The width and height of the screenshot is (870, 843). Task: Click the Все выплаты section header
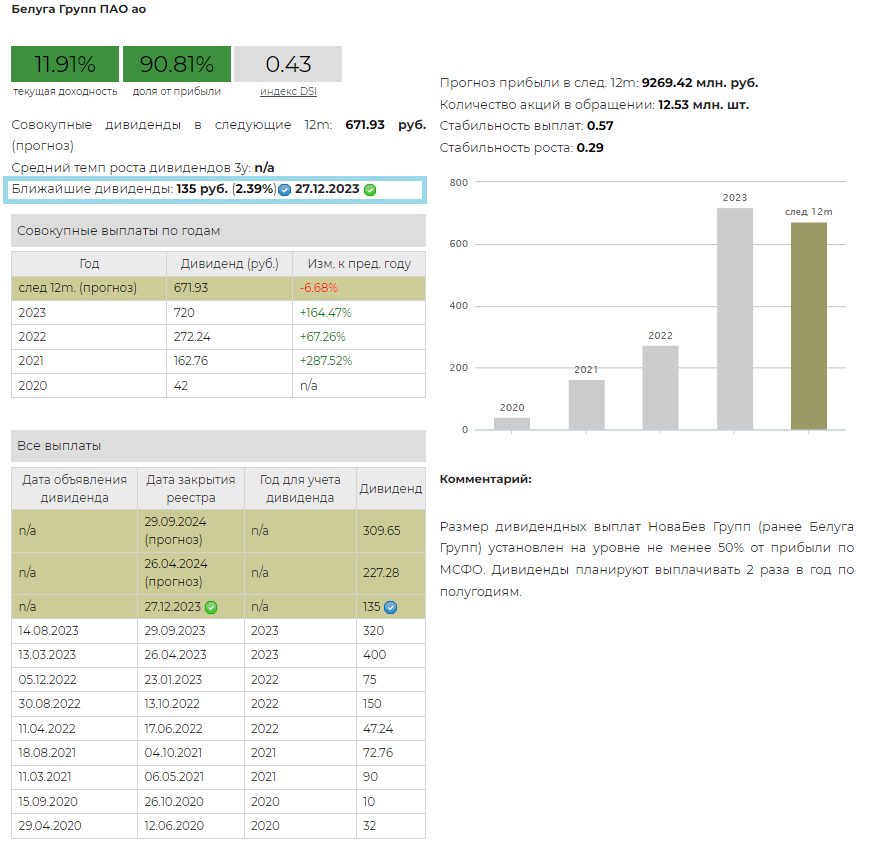click(218, 446)
